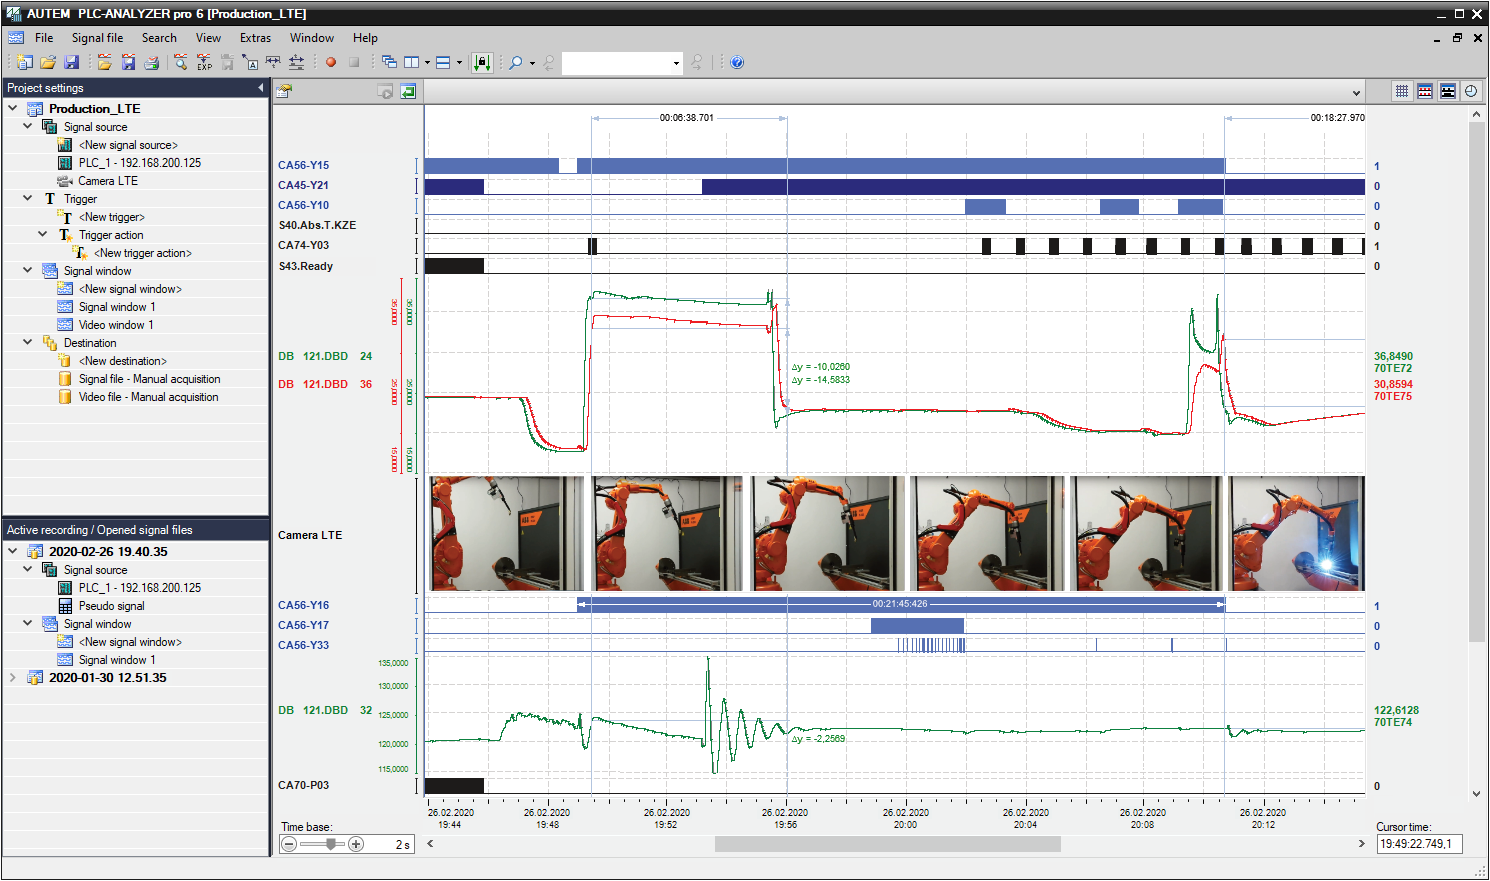Click the clock time display icon
1490x881 pixels.
tap(1471, 91)
